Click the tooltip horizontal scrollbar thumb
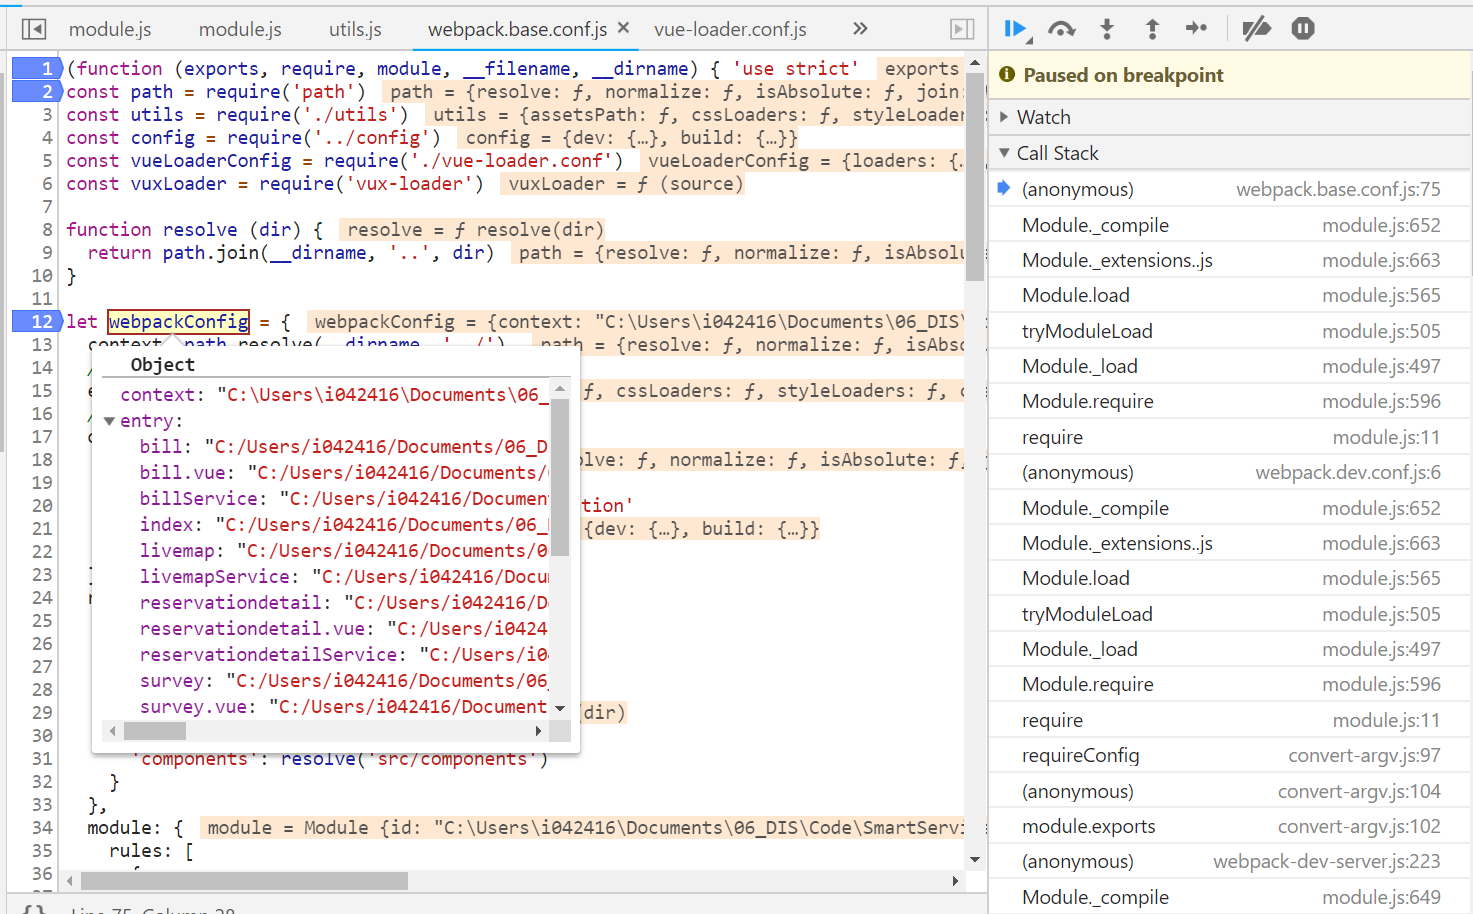The image size is (1473, 914). pyautogui.click(x=154, y=731)
